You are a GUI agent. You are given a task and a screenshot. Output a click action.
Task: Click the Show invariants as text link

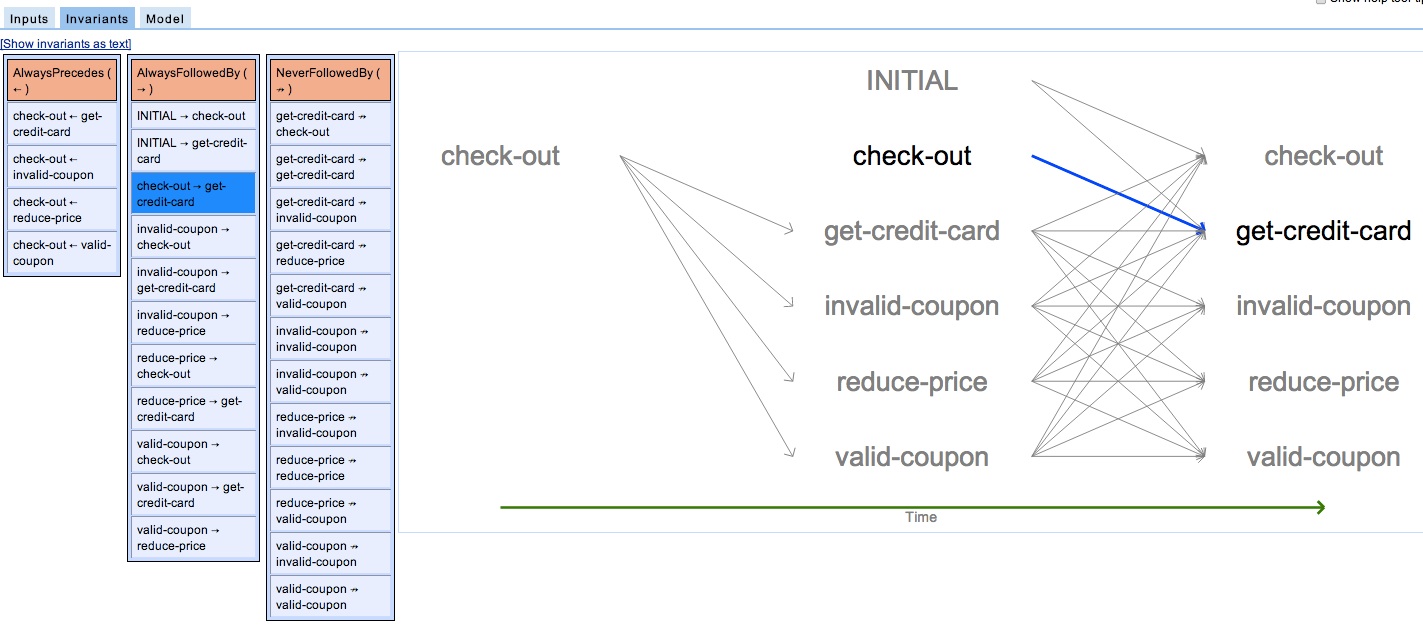66,44
